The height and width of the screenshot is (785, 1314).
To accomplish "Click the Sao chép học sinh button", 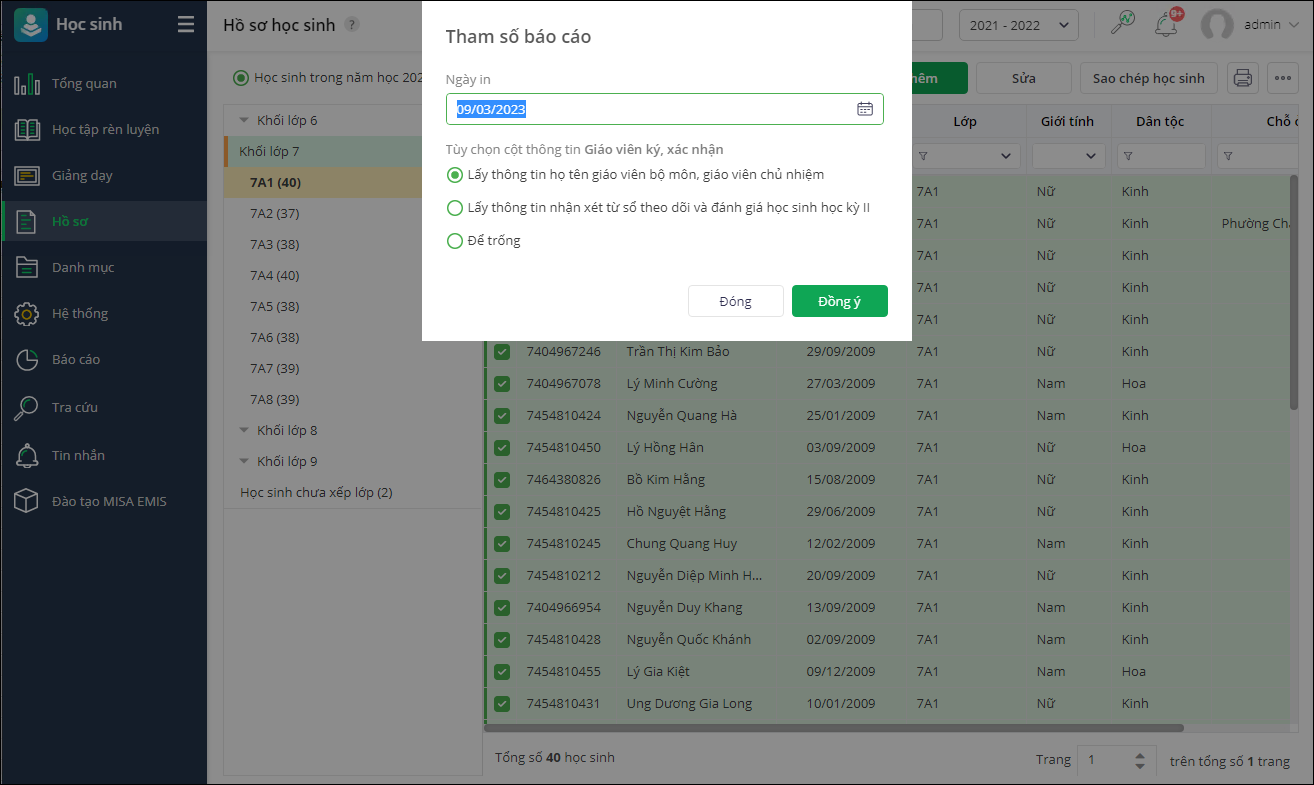I will (x=1149, y=78).
